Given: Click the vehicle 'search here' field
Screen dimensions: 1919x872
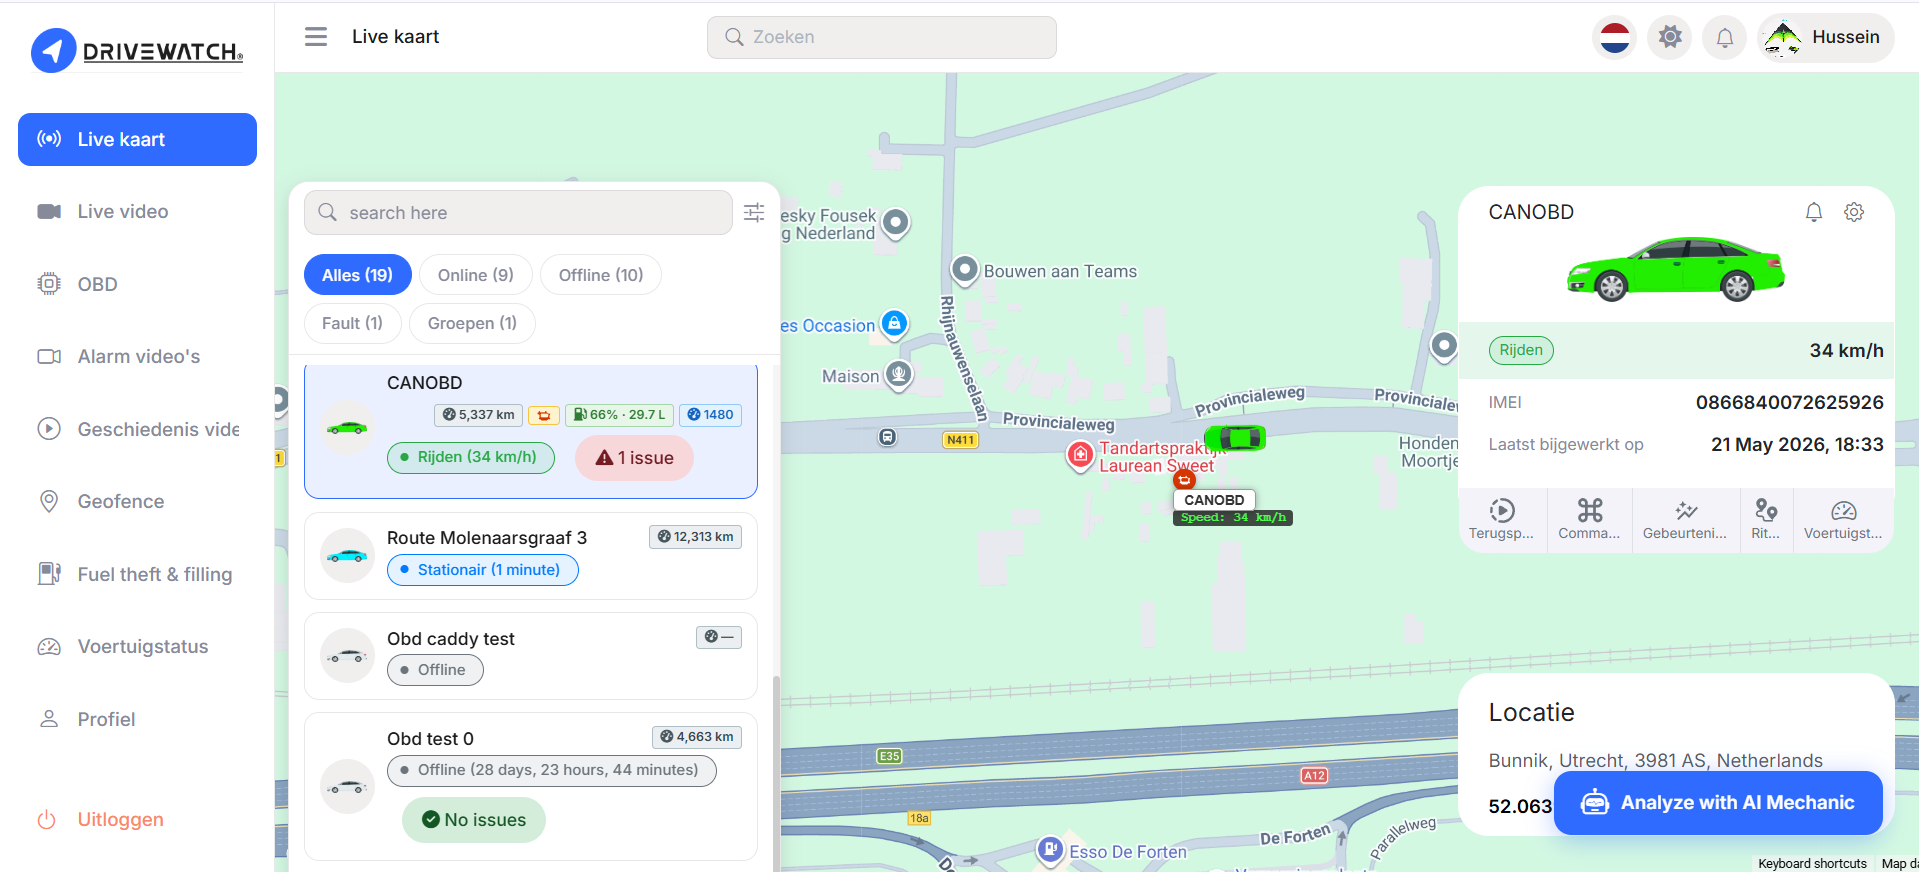Looking at the screenshot, I should tap(518, 213).
